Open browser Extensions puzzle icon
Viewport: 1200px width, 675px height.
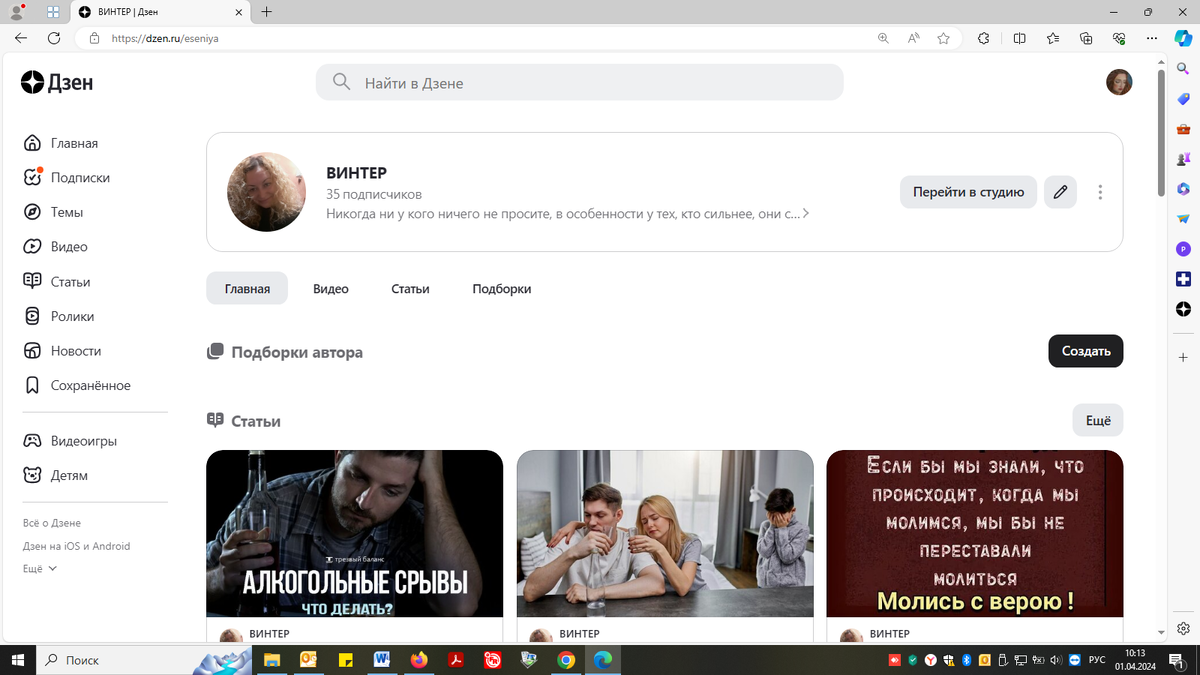click(x=984, y=38)
